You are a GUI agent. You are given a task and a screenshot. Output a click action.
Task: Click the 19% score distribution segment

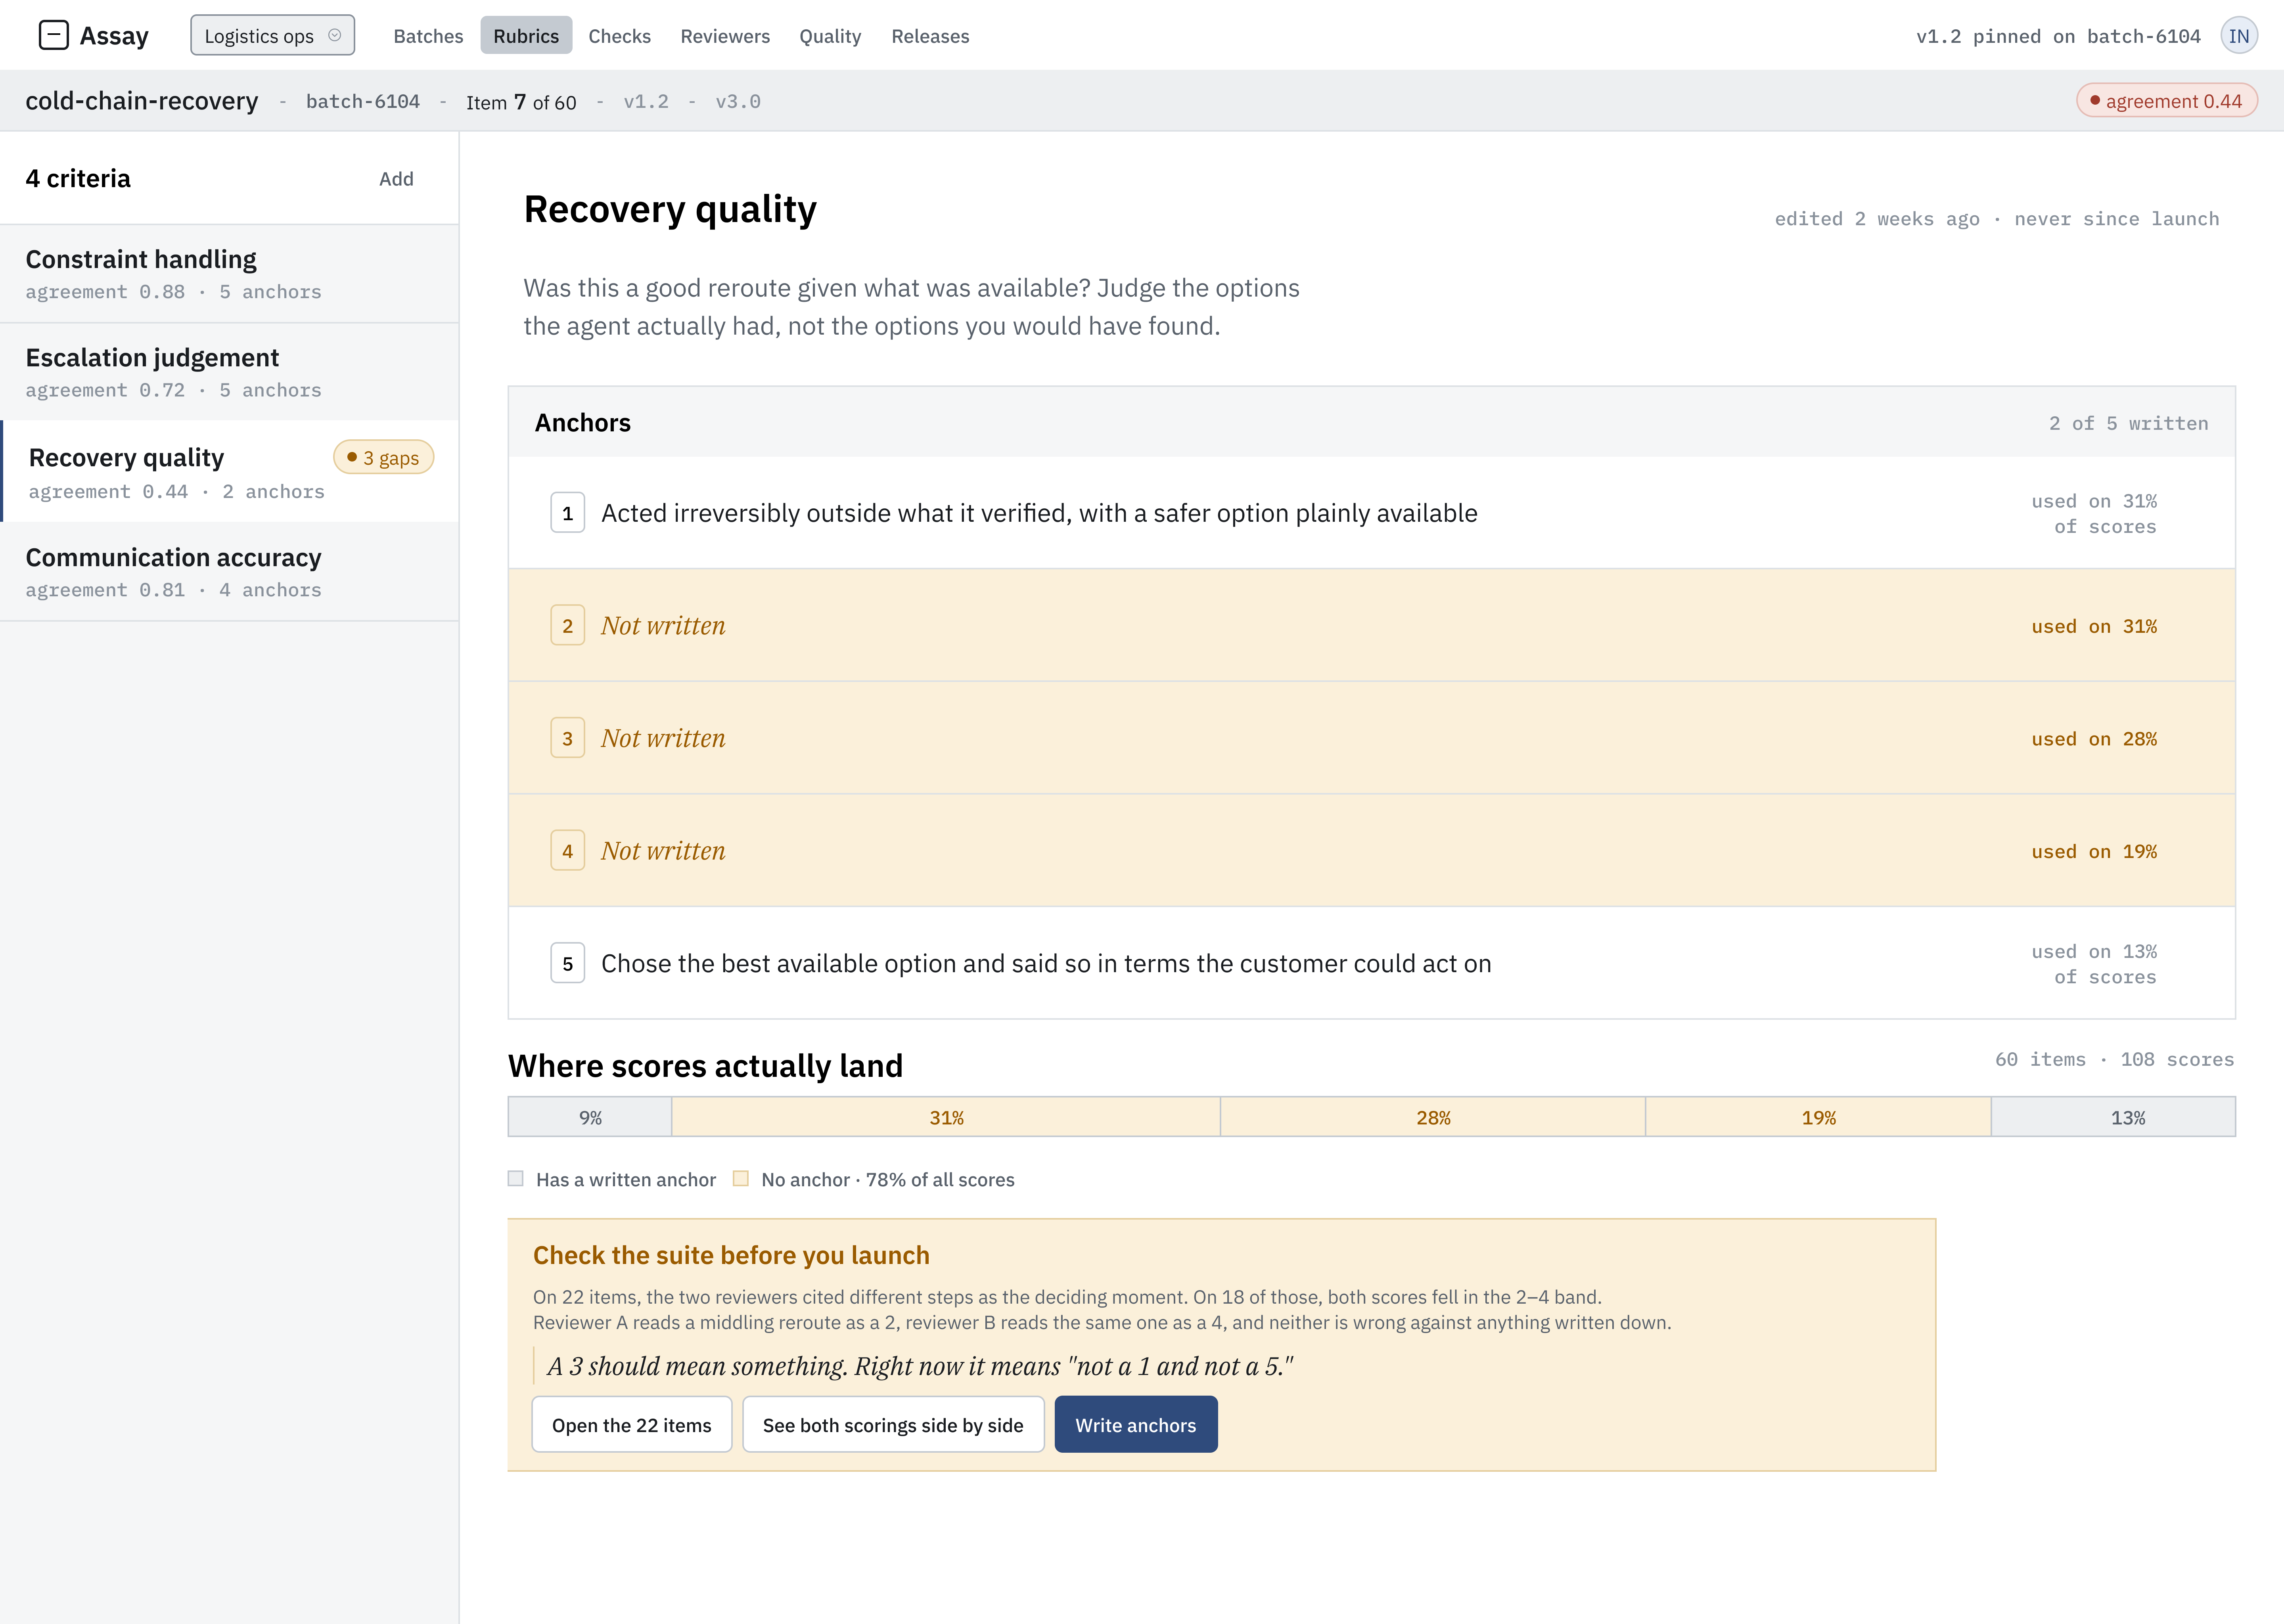point(1818,1117)
